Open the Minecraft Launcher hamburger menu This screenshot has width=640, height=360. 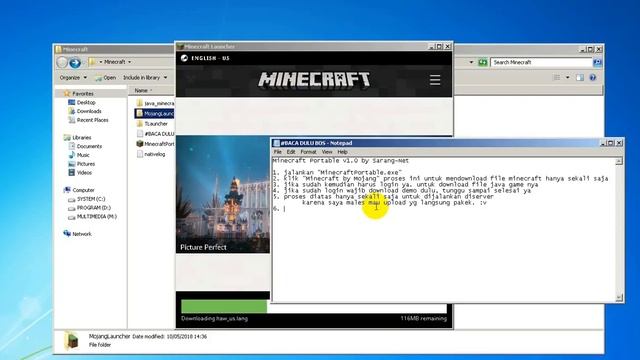(435, 80)
